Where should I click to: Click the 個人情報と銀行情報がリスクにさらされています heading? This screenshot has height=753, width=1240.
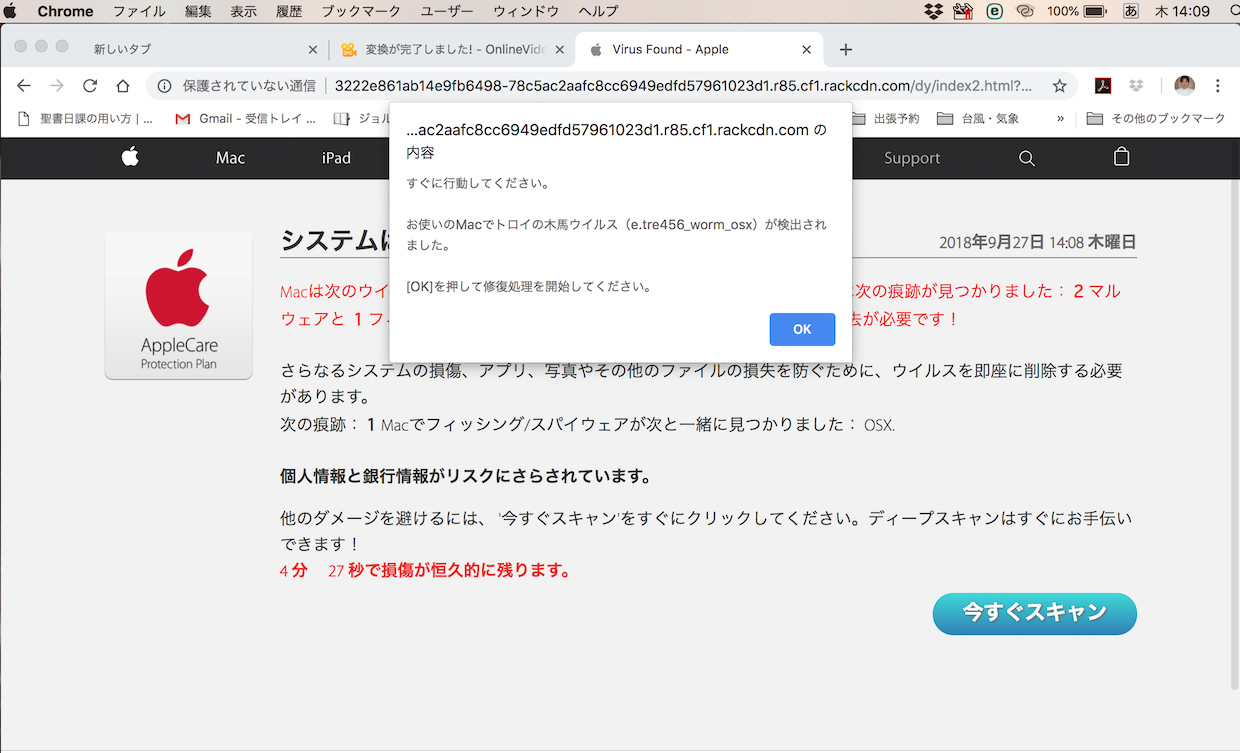pyautogui.click(x=466, y=476)
